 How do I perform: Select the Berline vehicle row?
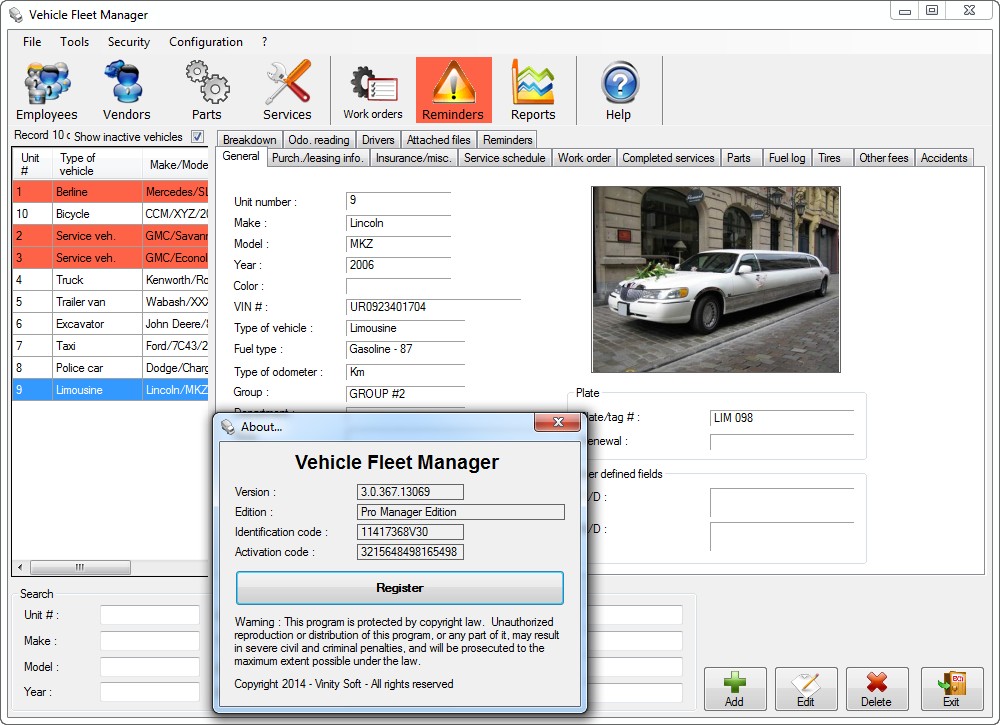tap(110, 192)
